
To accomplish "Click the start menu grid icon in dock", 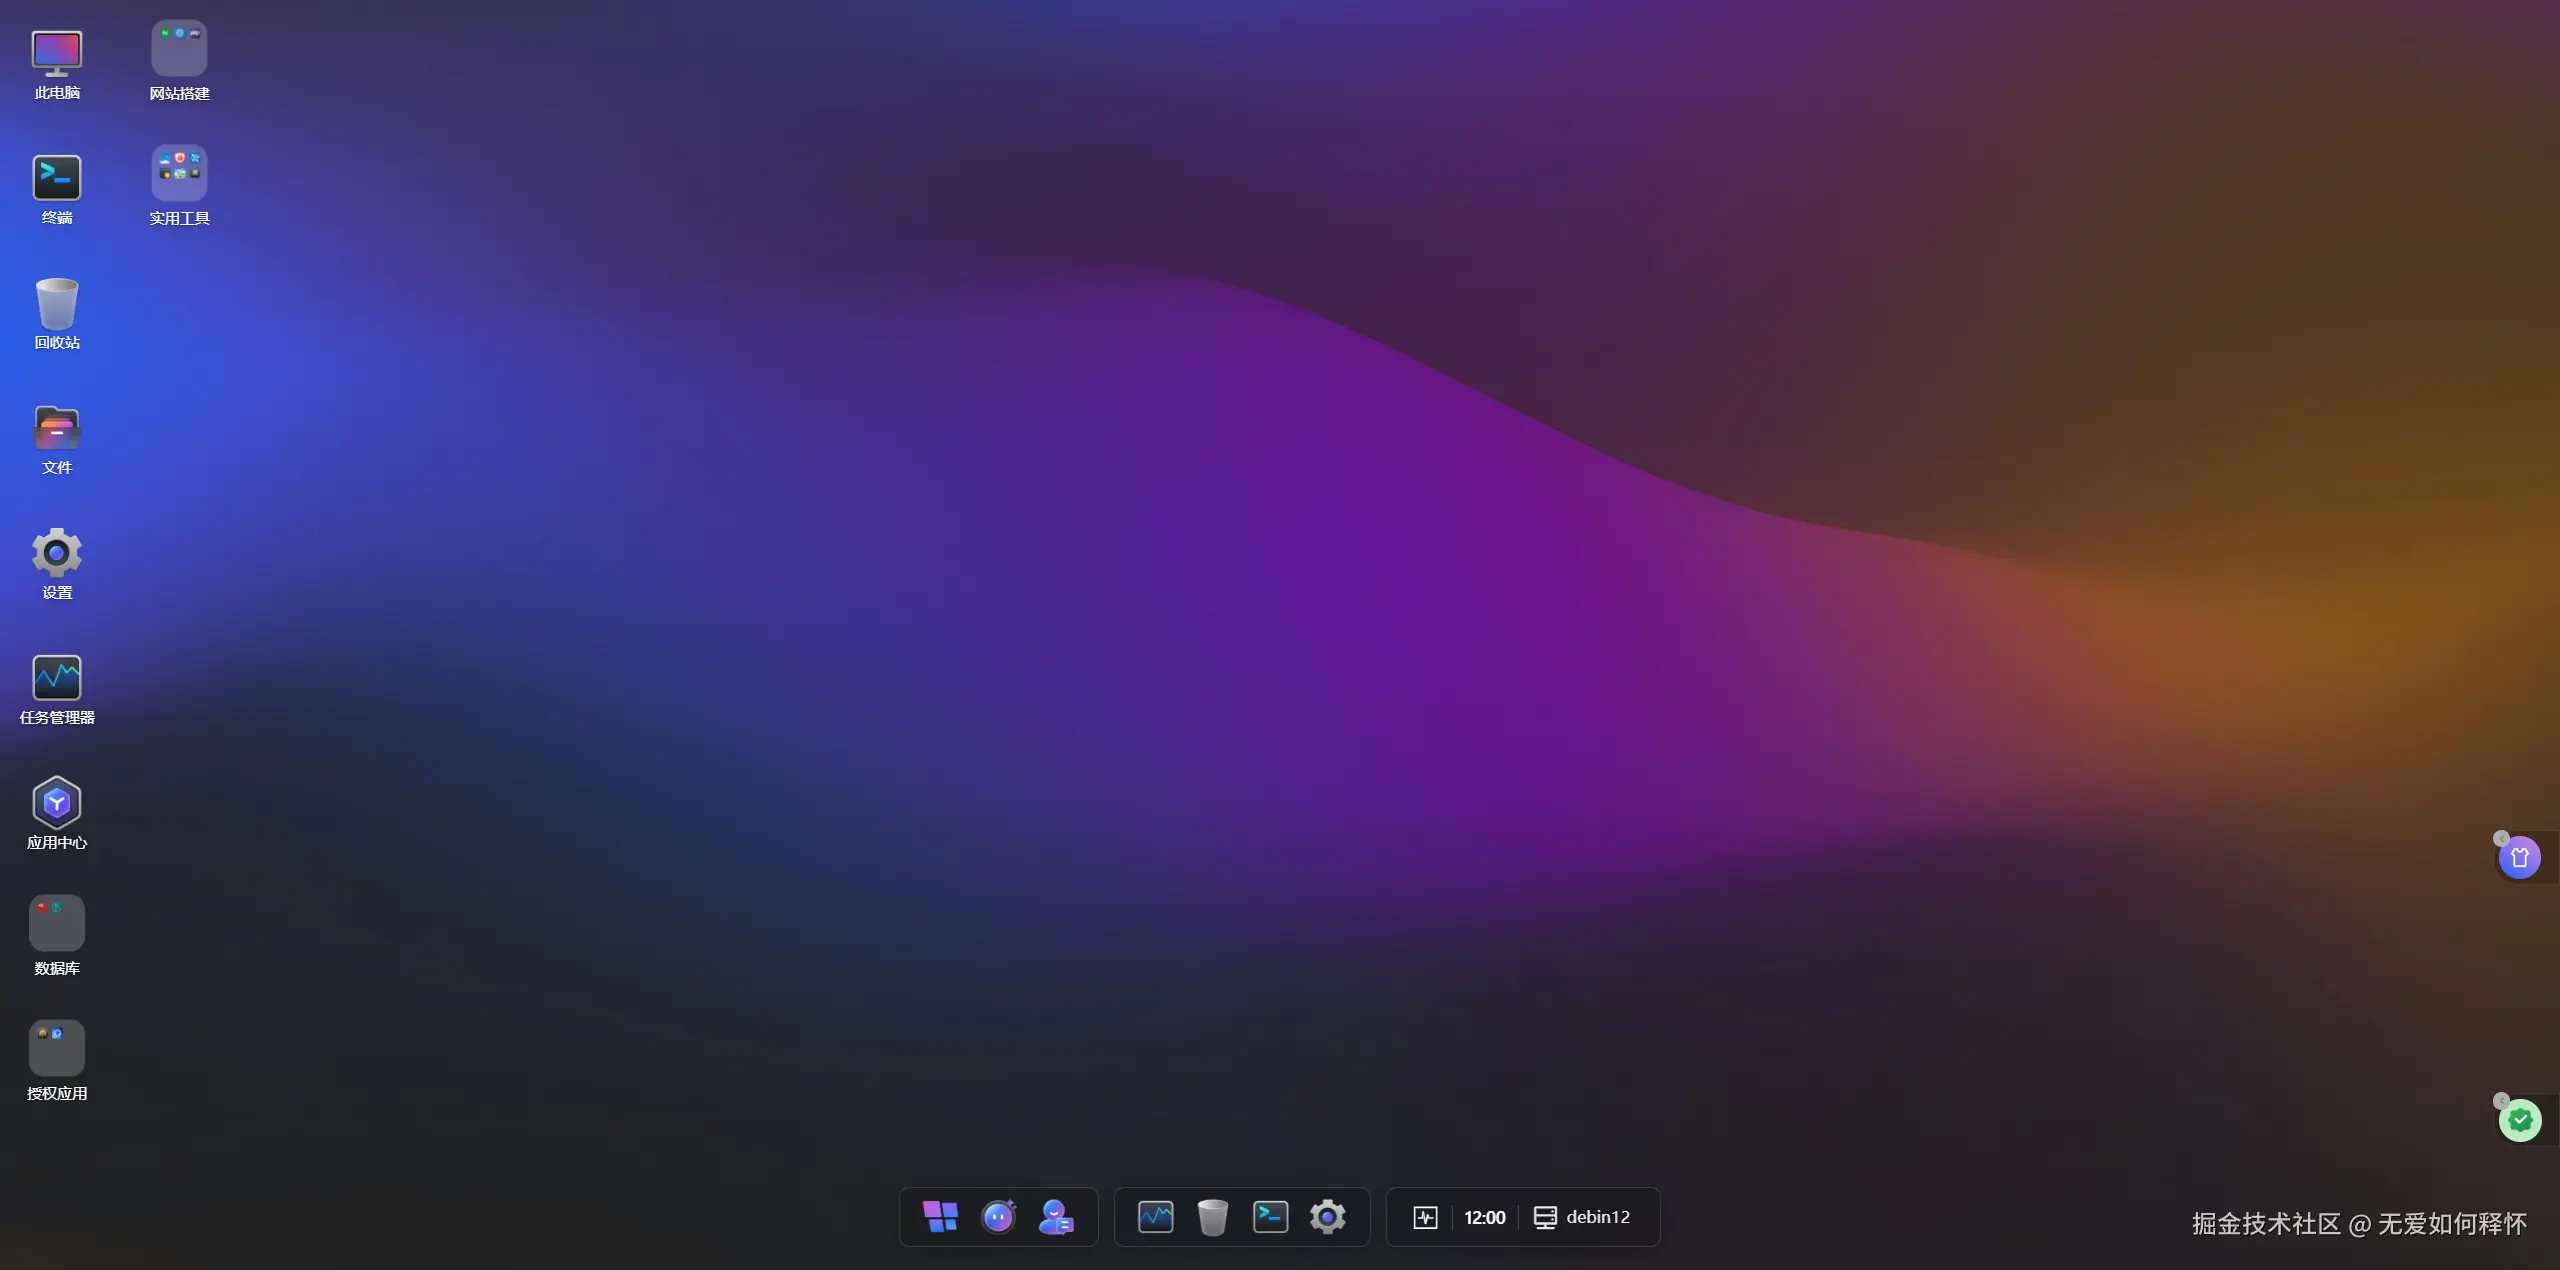I will tap(940, 1217).
